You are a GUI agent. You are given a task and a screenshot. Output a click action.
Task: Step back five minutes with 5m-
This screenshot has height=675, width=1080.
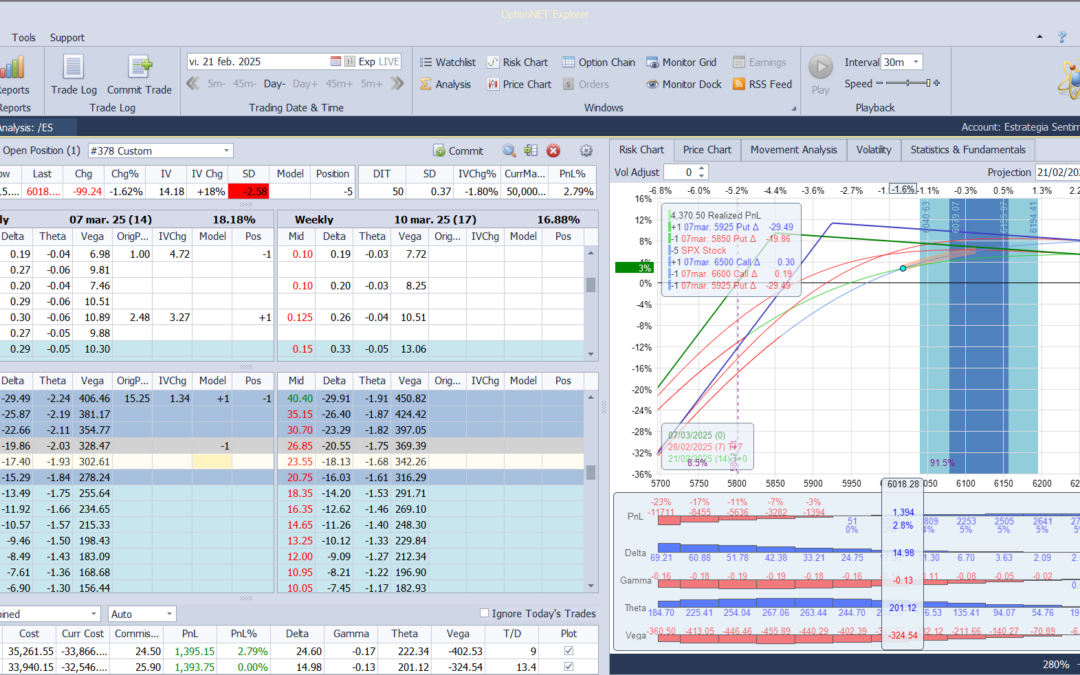coord(216,84)
